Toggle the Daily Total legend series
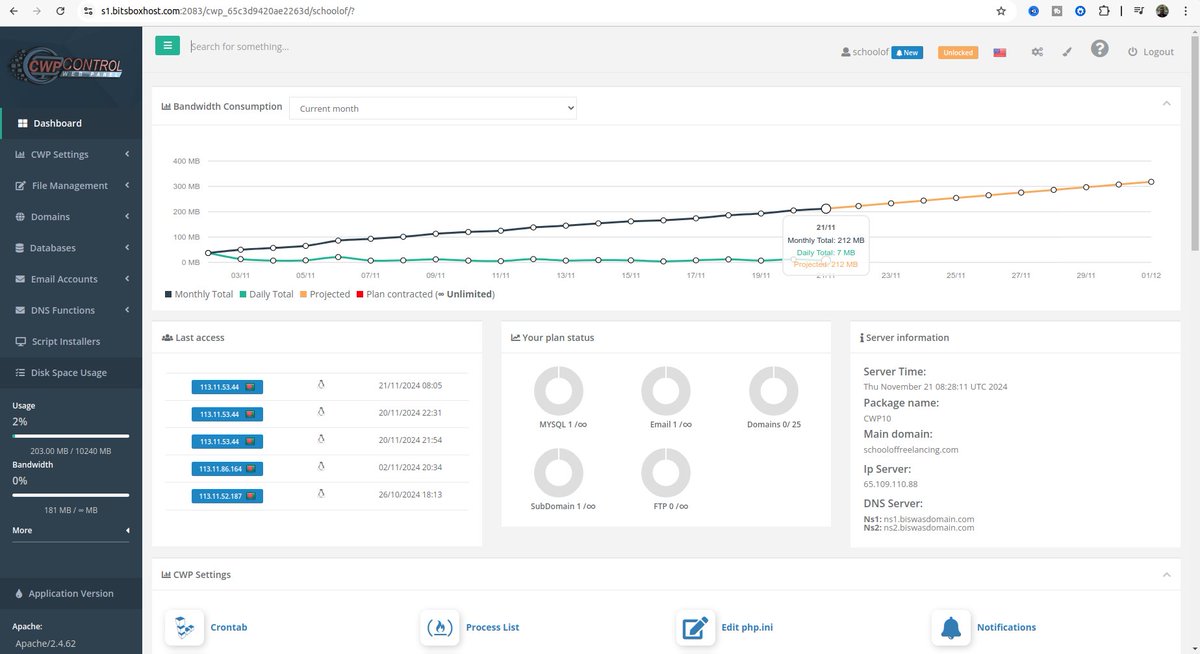This screenshot has height=654, width=1200. pos(265,294)
